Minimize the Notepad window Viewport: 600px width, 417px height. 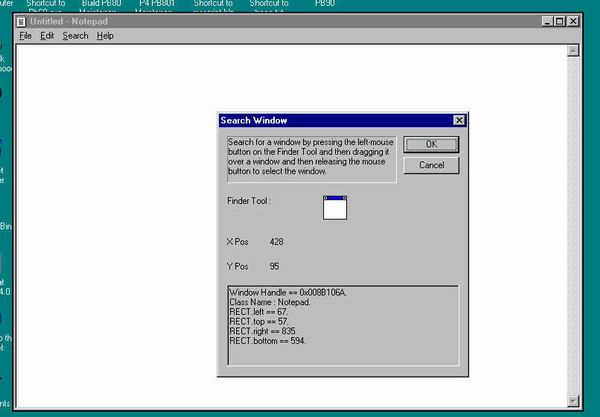pyautogui.click(x=548, y=21)
